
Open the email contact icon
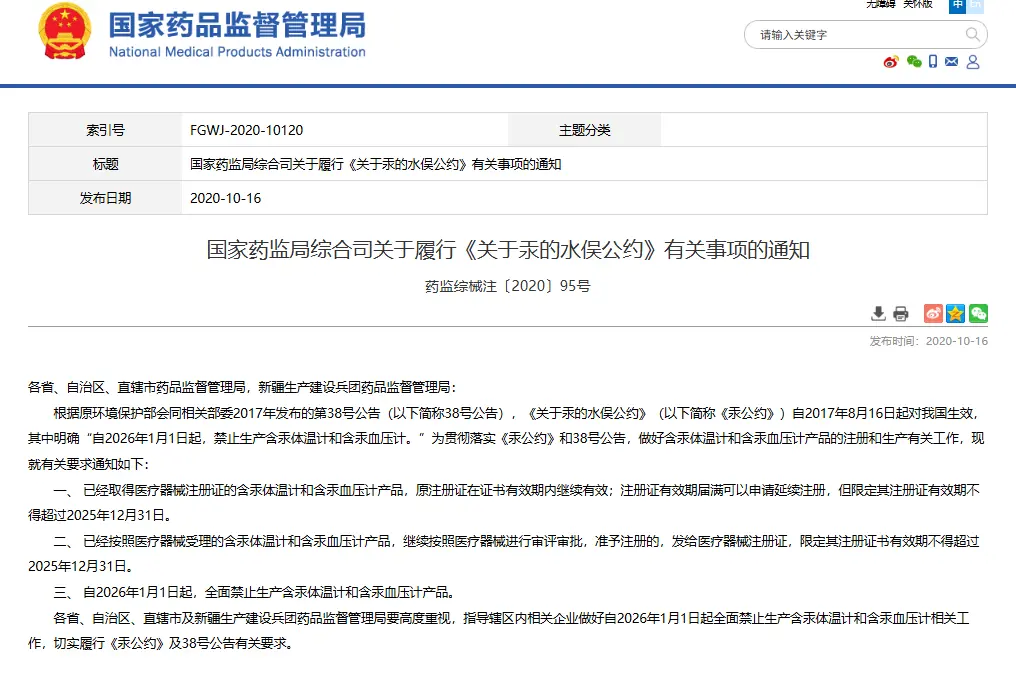pos(951,61)
